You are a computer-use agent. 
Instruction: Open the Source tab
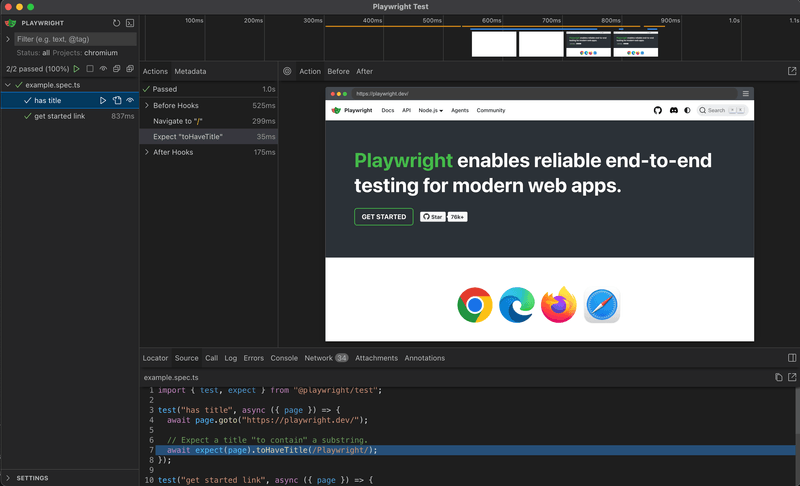click(186, 358)
